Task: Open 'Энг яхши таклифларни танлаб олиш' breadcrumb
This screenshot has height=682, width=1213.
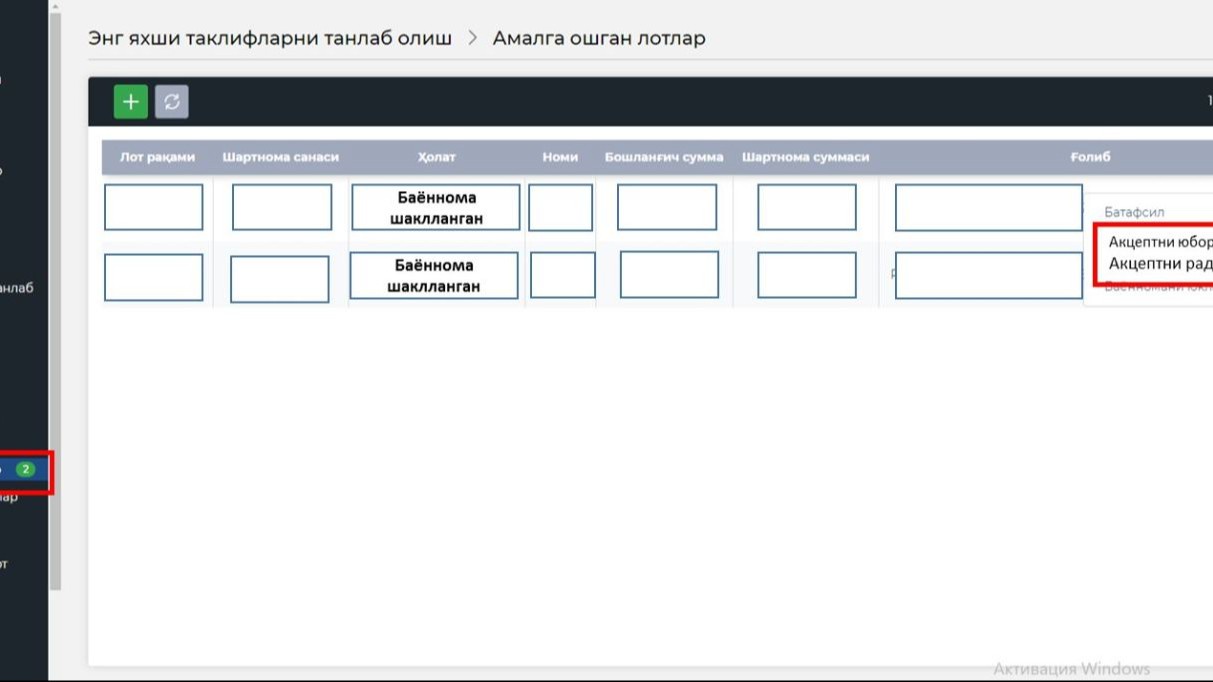Action: 270,38
